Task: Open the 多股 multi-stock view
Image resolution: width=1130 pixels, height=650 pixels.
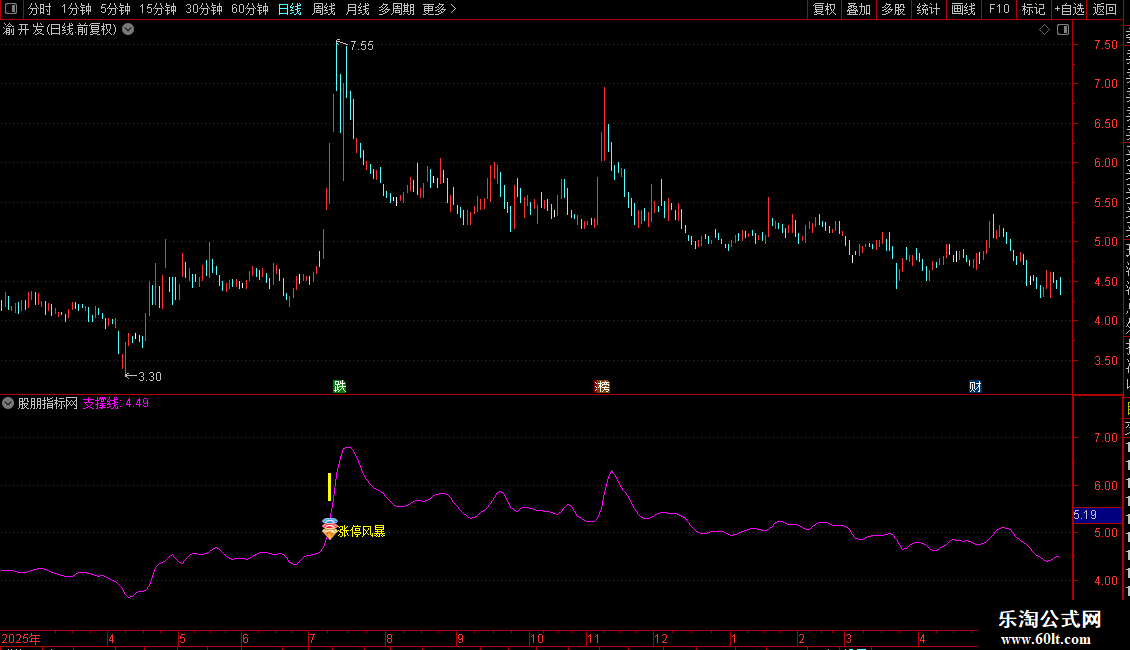Action: [893, 9]
